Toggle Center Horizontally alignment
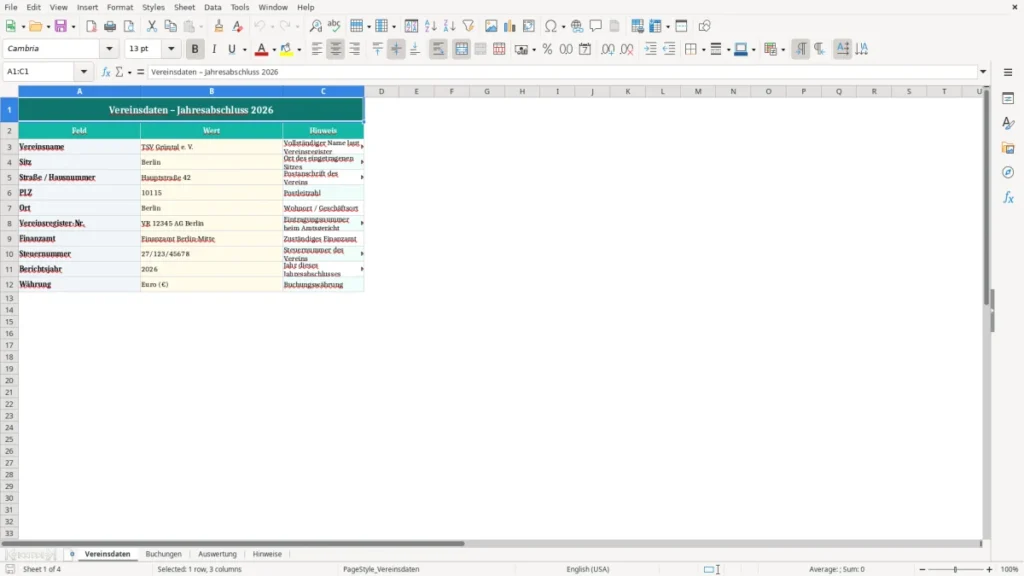 (x=336, y=49)
